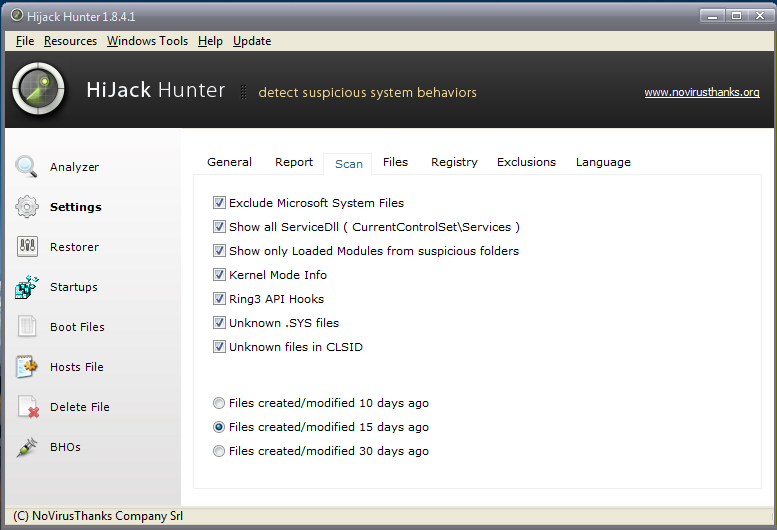Toggle Exclude Microsoft System Files checkbox

click(x=219, y=203)
